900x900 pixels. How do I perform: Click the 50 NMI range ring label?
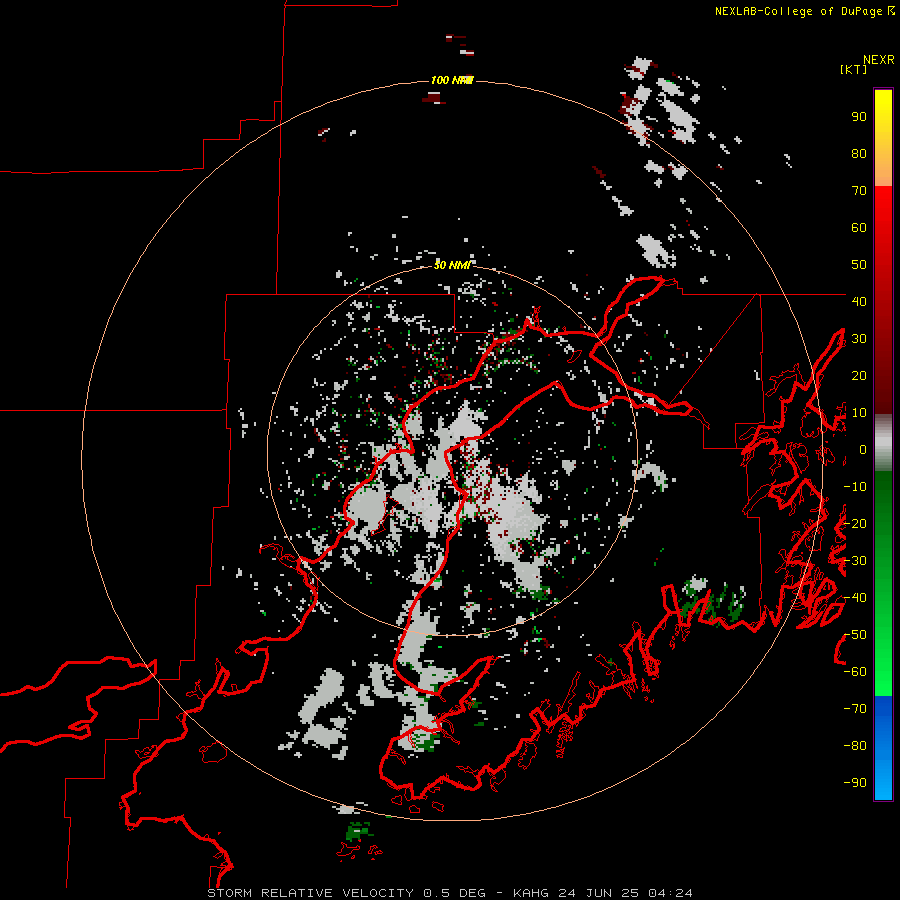pyautogui.click(x=452, y=265)
